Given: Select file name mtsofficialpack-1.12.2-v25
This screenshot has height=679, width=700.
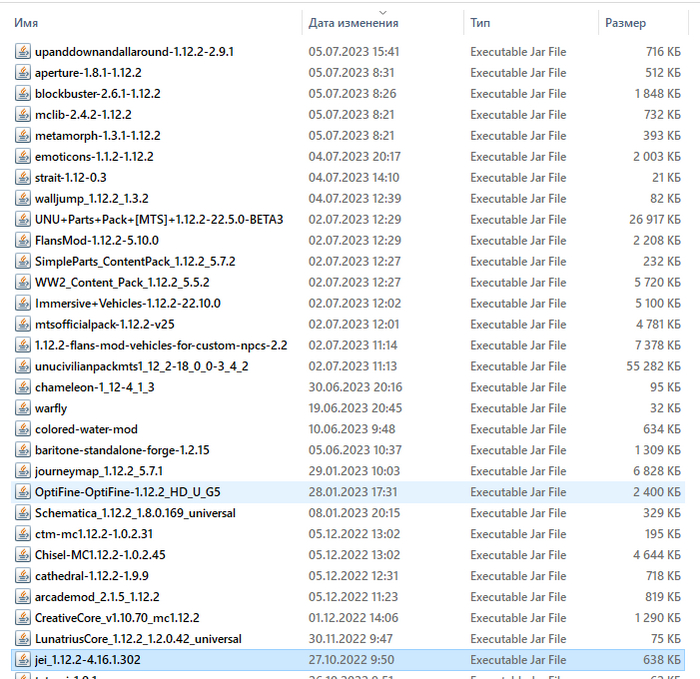Looking at the screenshot, I should click(x=104, y=325).
